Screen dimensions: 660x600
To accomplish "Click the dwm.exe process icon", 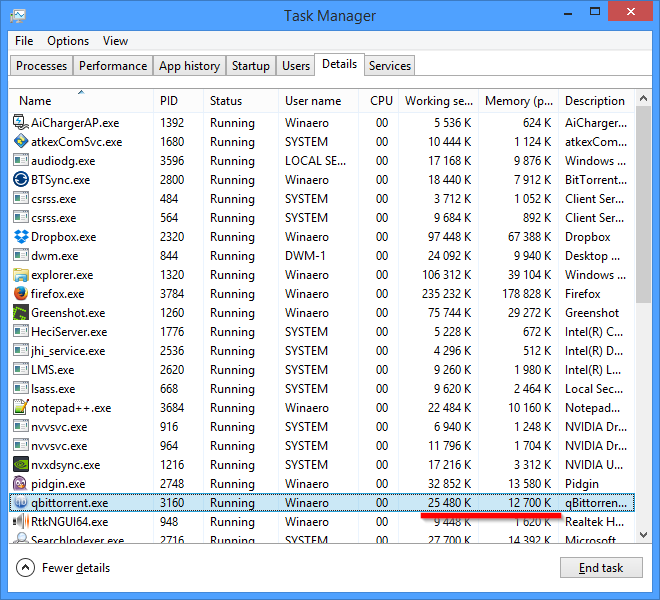I will pyautogui.click(x=21, y=255).
